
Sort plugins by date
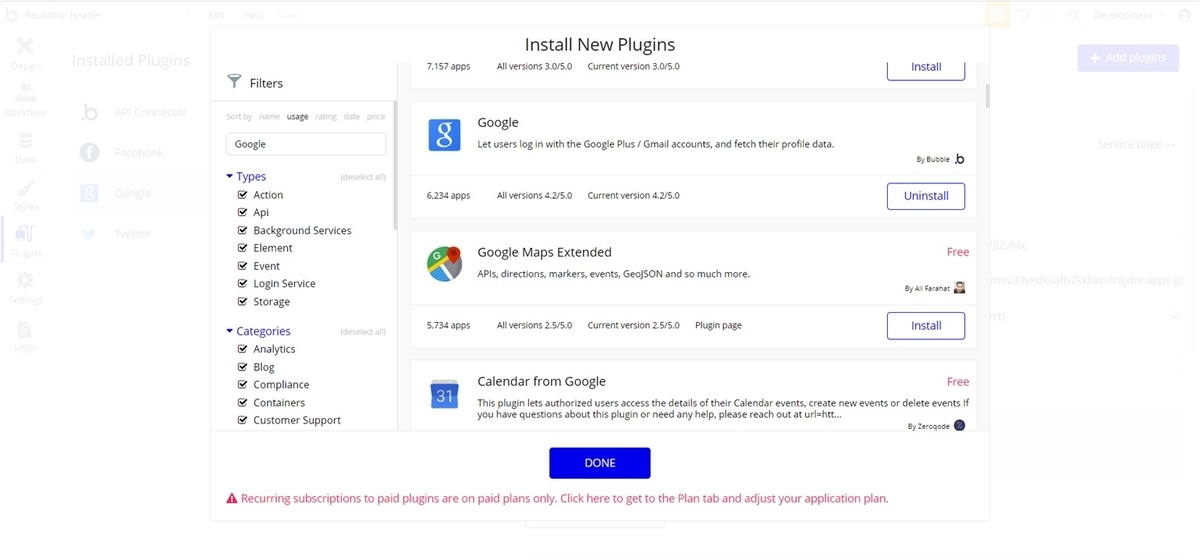(x=352, y=117)
